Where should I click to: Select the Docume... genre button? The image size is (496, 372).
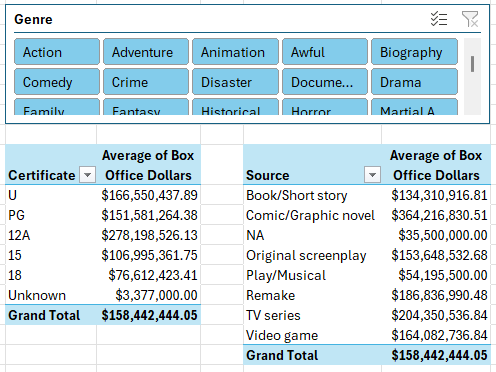(325, 82)
